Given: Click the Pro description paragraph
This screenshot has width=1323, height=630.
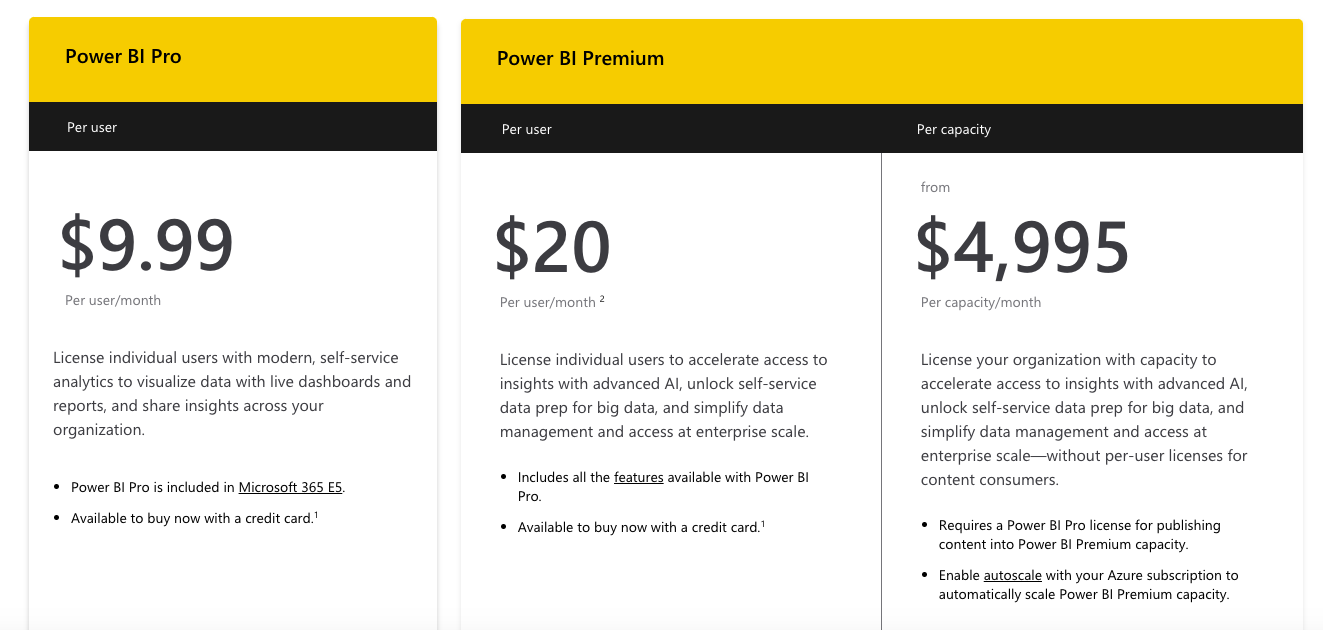Looking at the screenshot, I should pyautogui.click(x=232, y=394).
